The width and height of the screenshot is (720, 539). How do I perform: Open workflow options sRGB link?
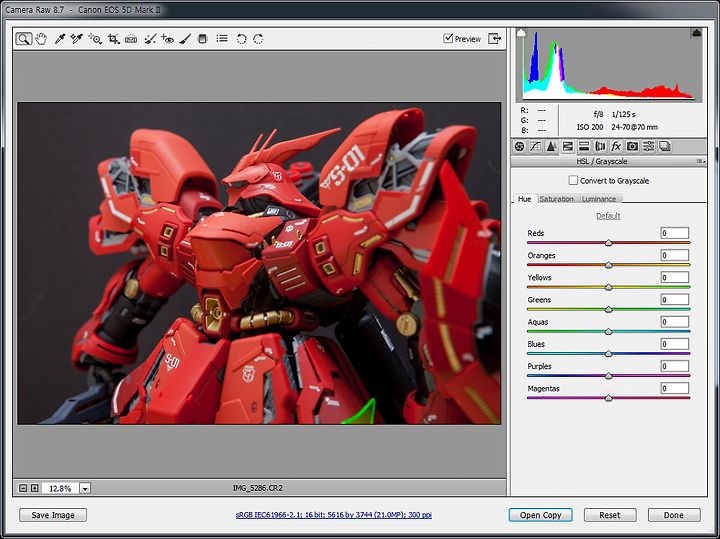coord(334,515)
